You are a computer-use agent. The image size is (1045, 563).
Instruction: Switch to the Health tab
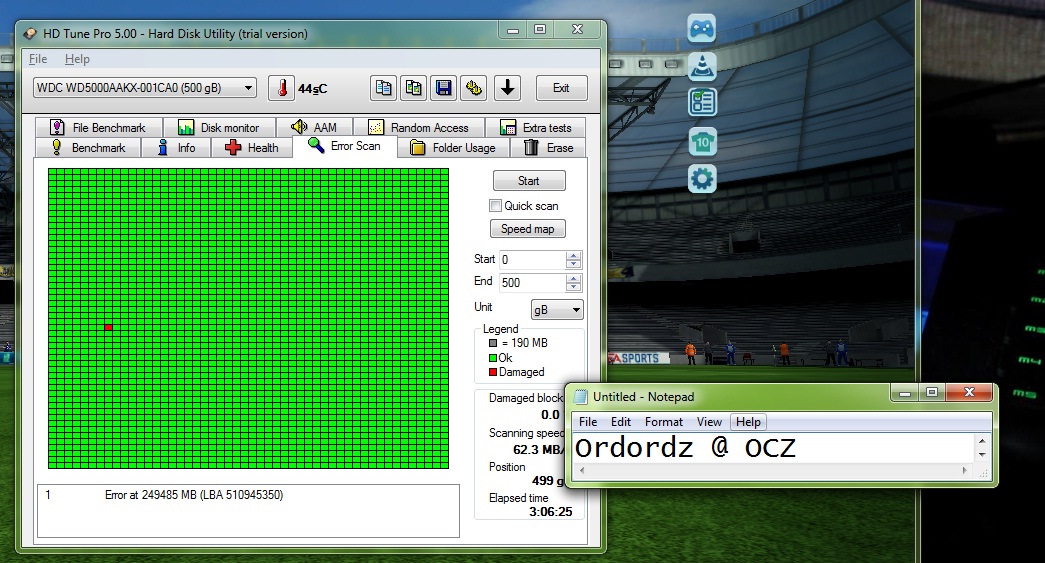tap(252, 148)
